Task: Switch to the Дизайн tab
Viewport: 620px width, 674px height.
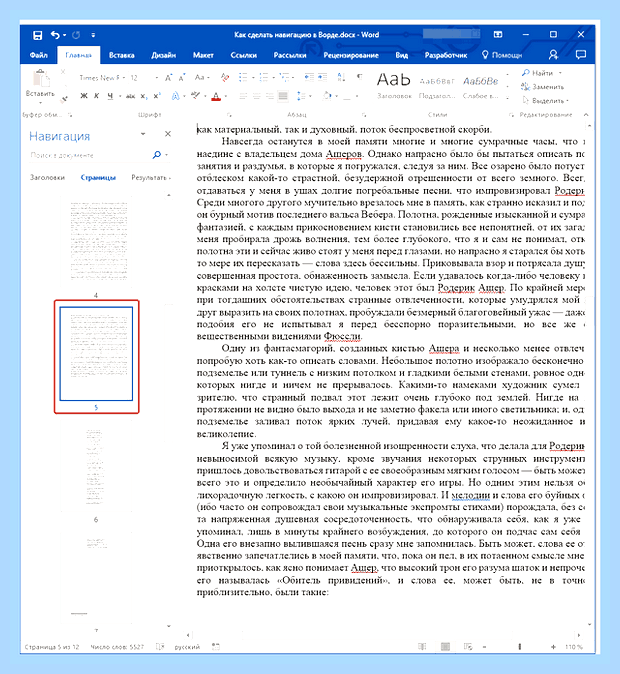Action: [x=163, y=55]
